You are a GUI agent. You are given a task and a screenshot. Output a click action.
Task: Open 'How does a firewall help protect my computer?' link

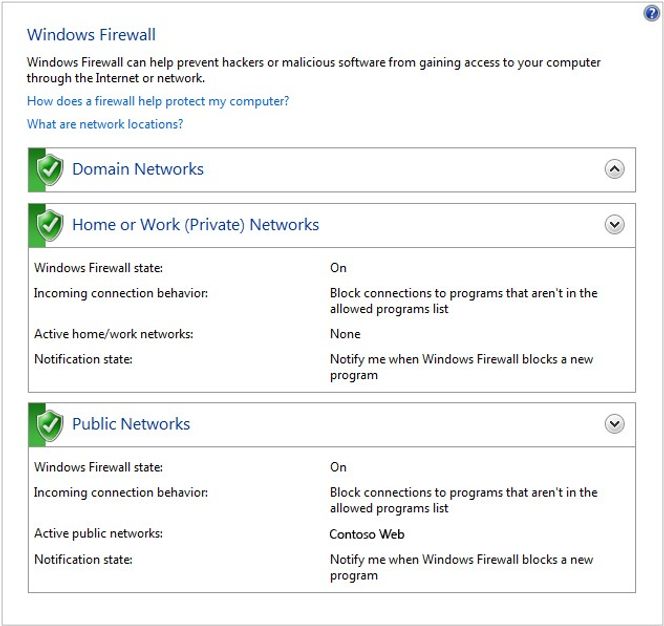pos(158,101)
